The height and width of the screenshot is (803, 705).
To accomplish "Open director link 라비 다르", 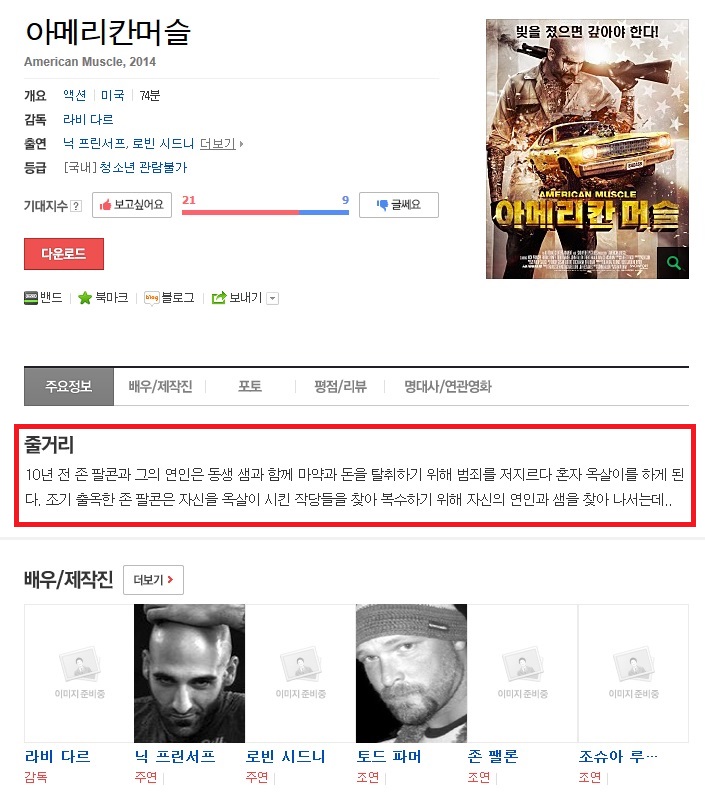I will click(x=88, y=119).
